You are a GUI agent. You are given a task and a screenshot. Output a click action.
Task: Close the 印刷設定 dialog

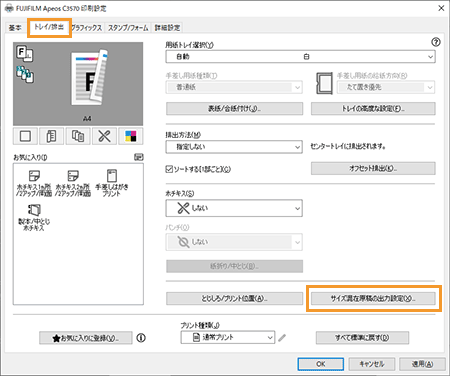click(441, 8)
